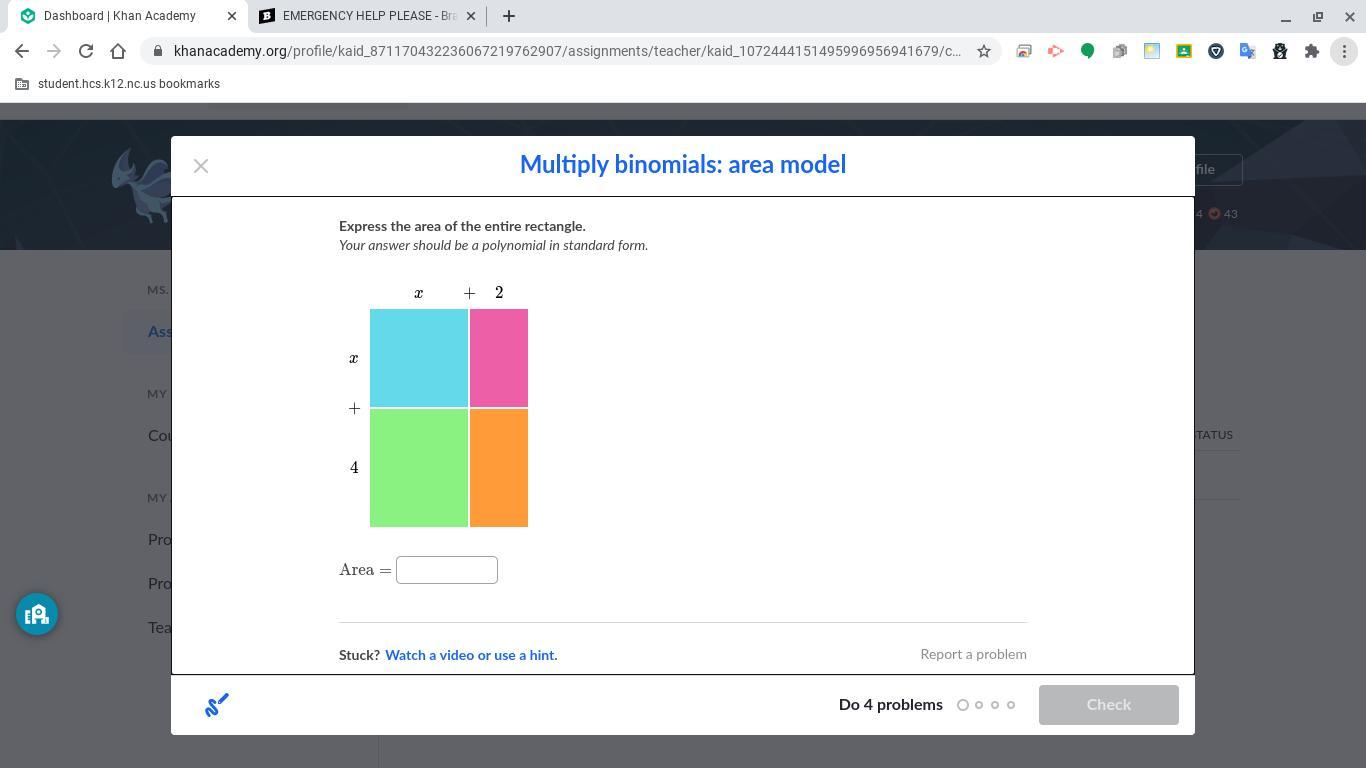Click the green circle extension icon

[x=1088, y=51]
